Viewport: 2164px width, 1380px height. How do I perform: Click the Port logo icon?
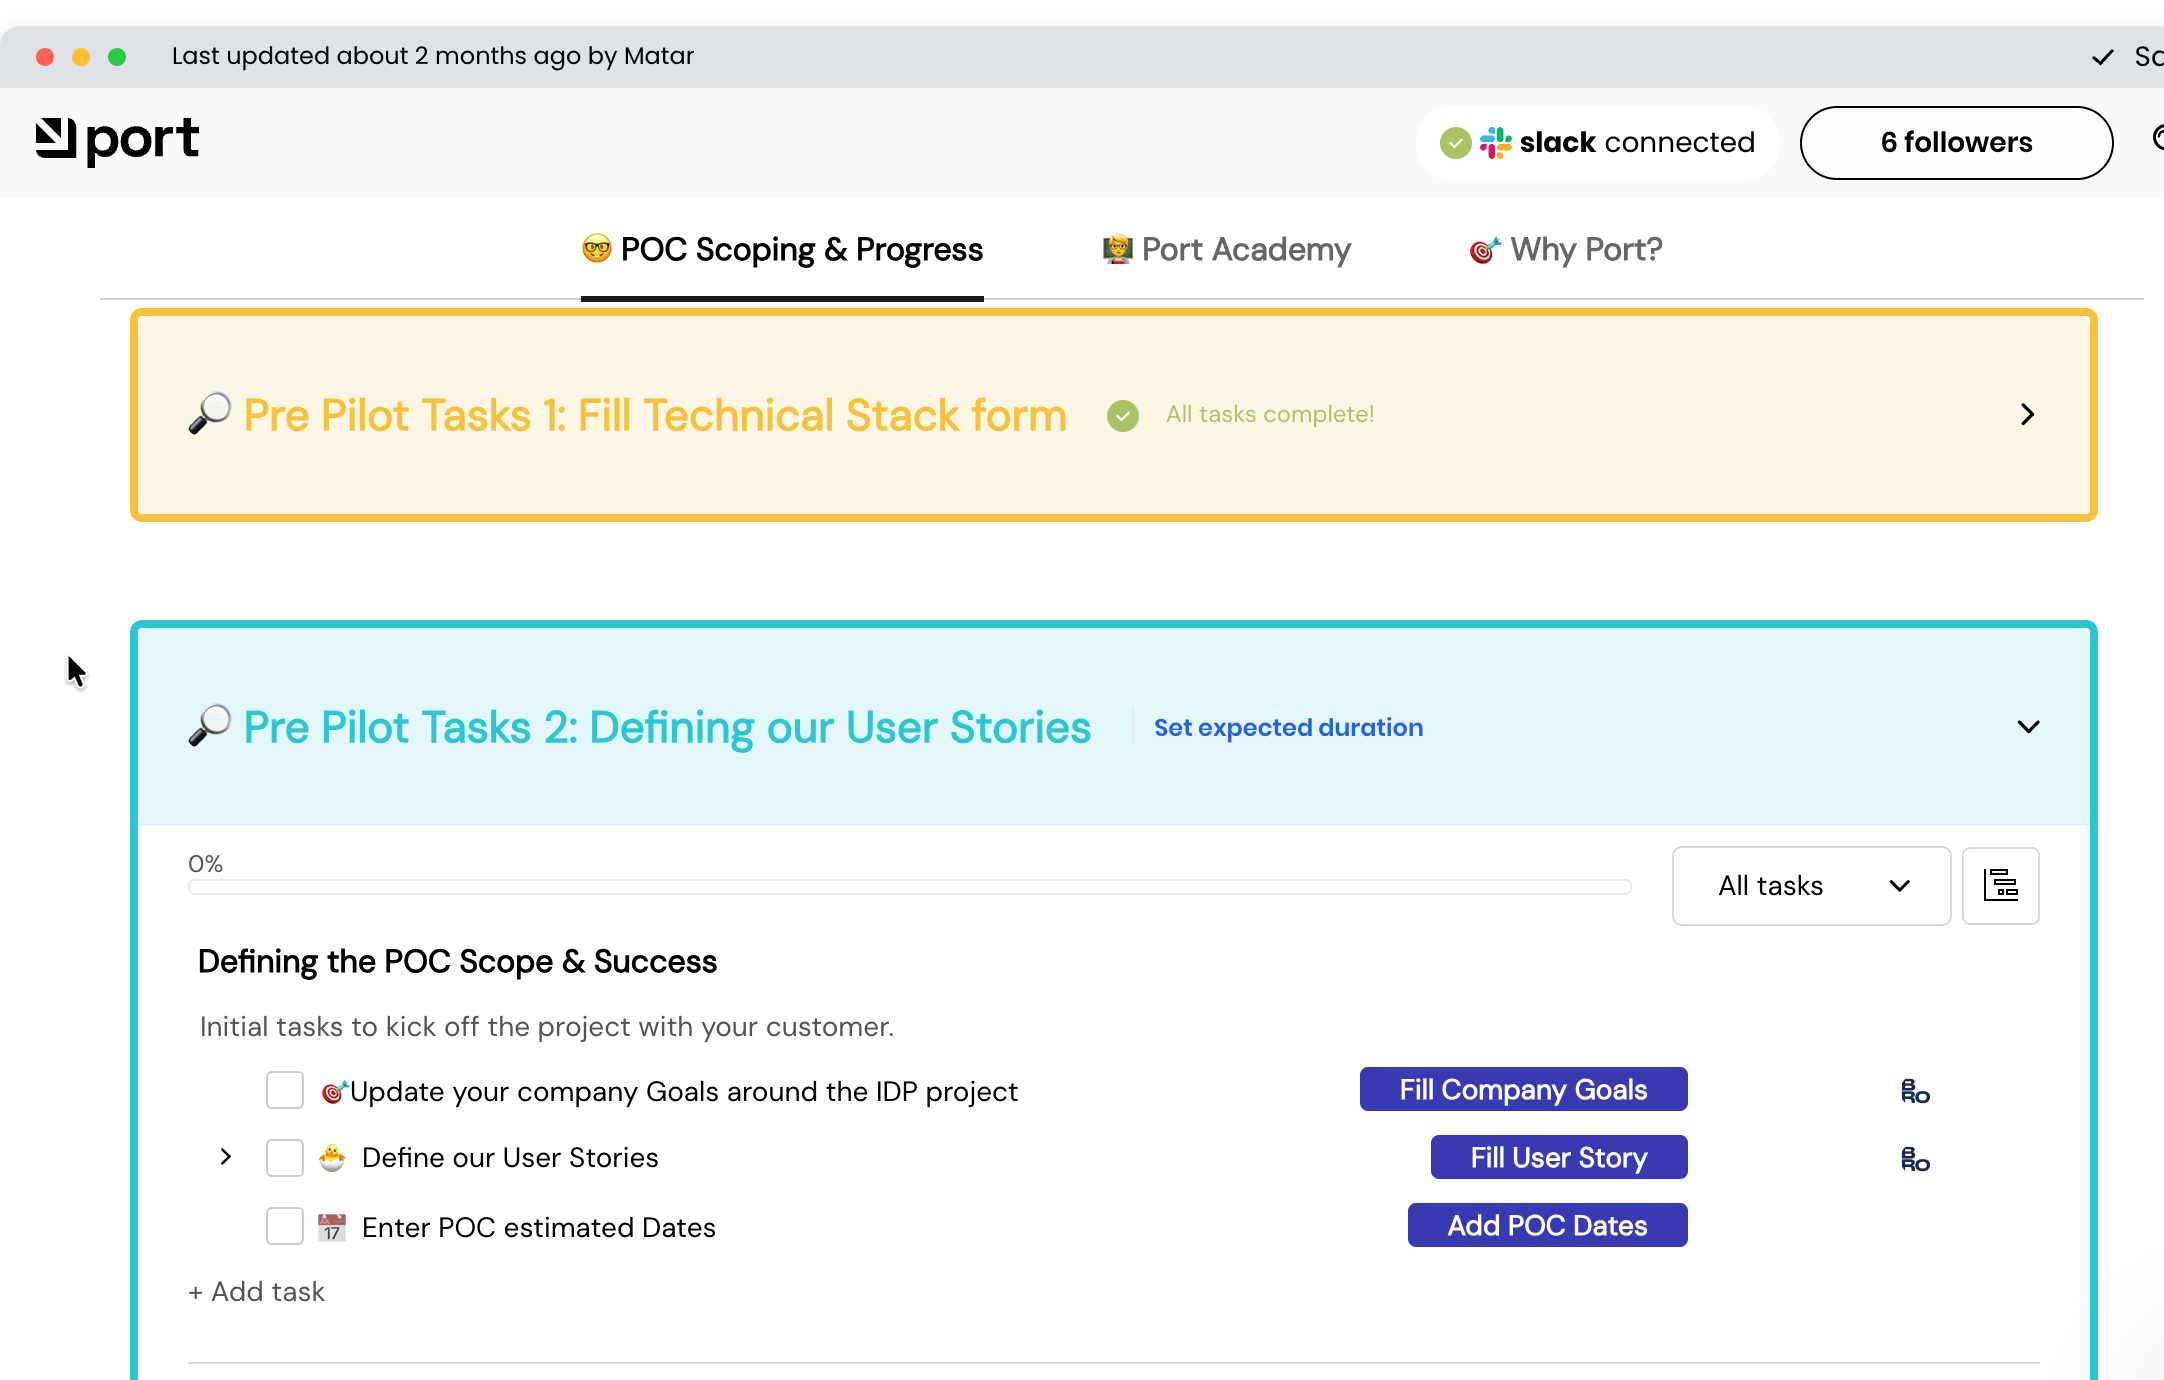56,138
